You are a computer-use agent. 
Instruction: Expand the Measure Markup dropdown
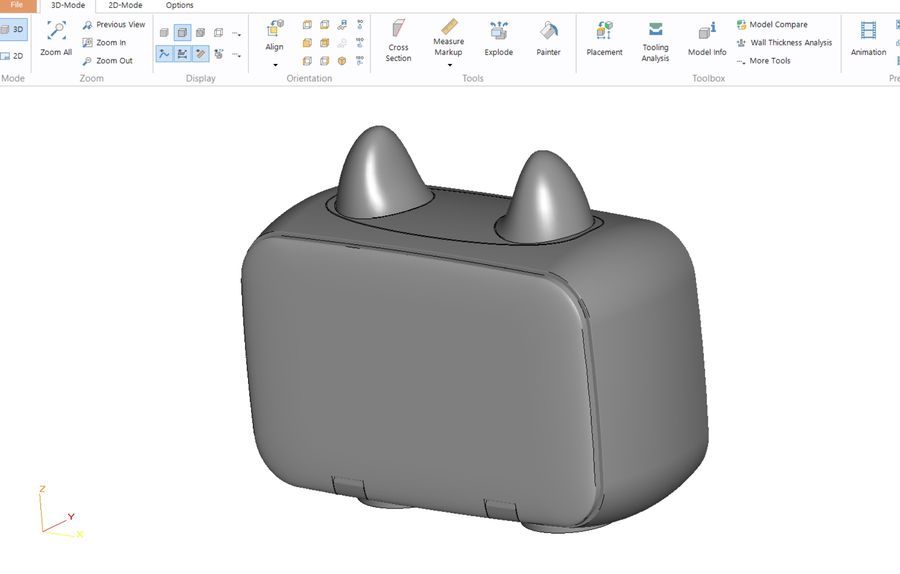click(449, 65)
